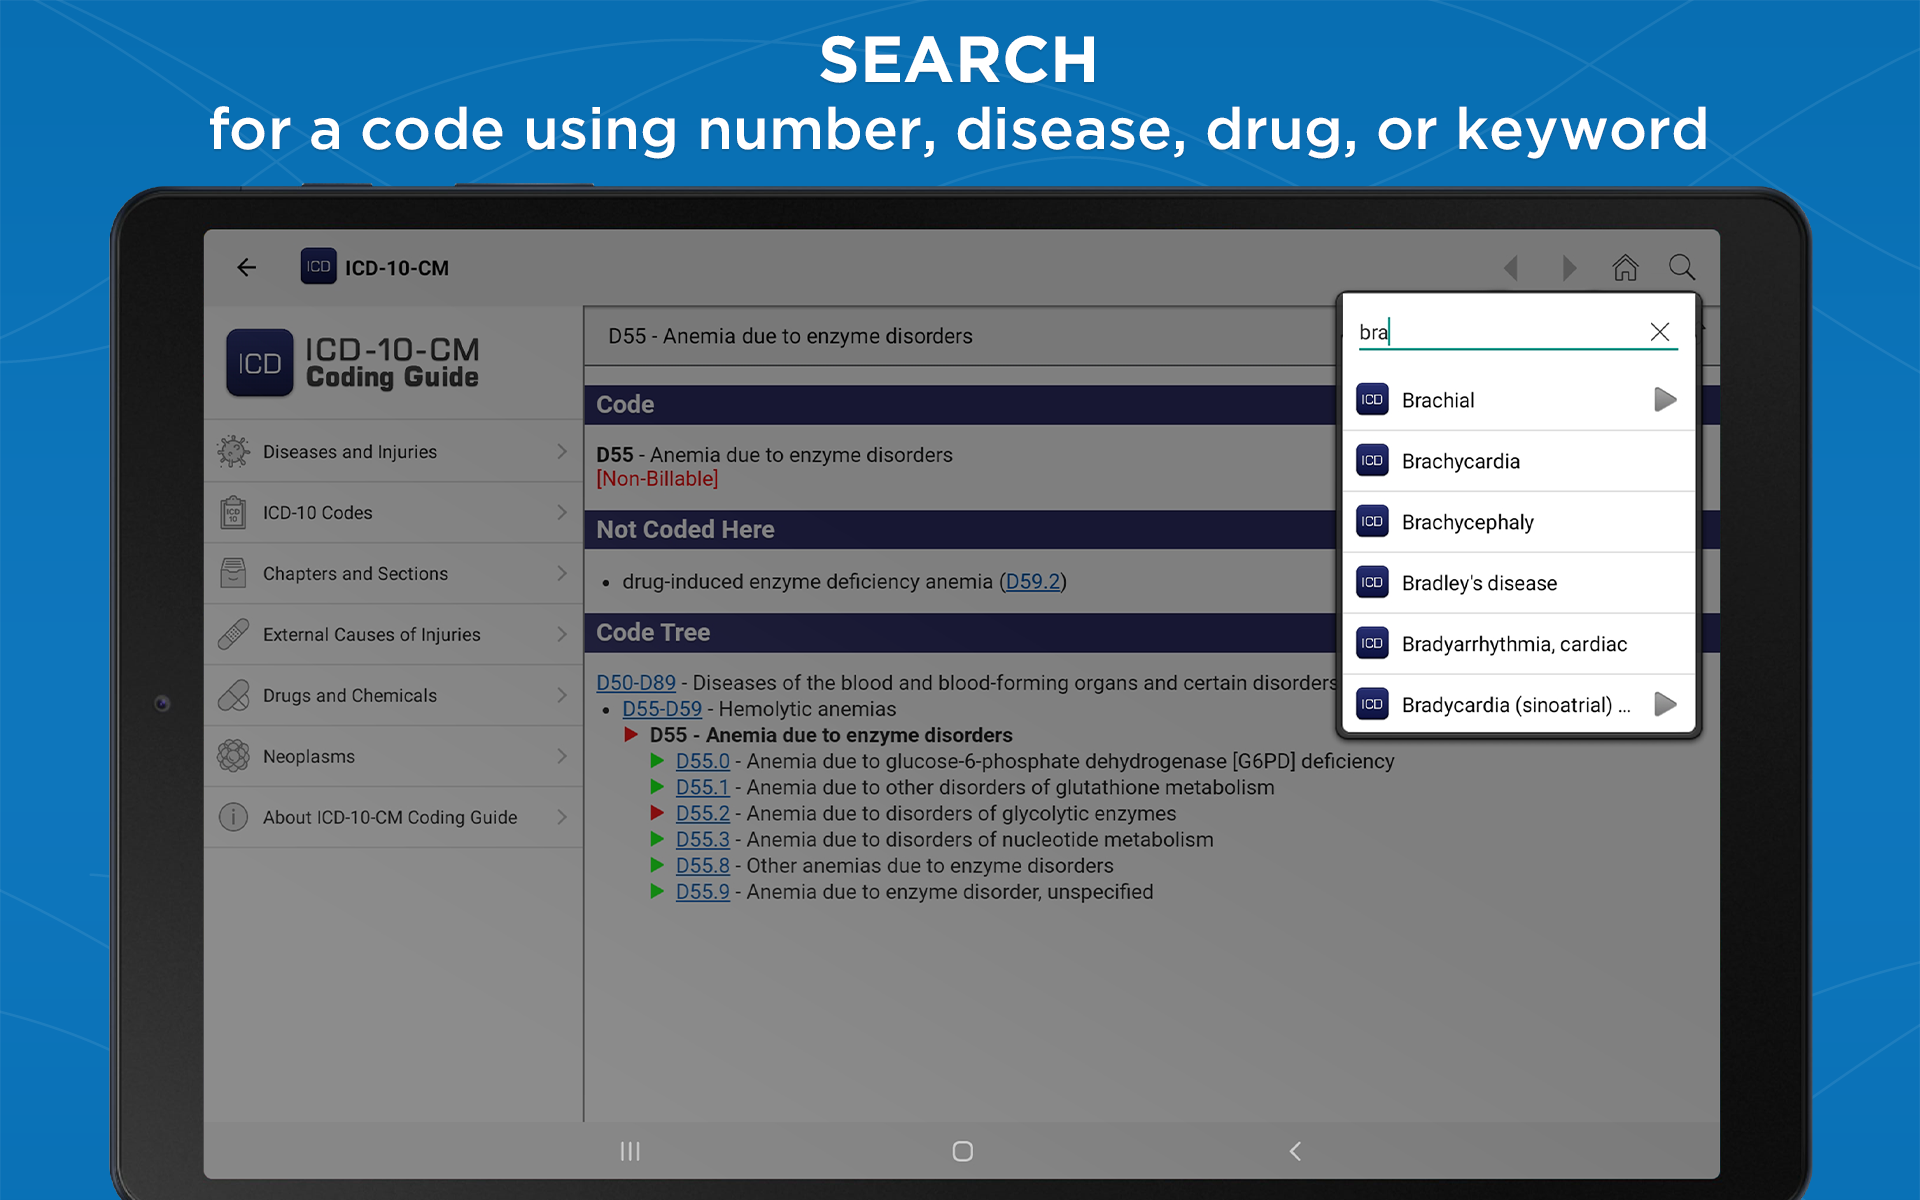The height and width of the screenshot is (1200, 1920).
Task: Tap the ICD-10 Codes clipboard icon
Action: point(233,513)
